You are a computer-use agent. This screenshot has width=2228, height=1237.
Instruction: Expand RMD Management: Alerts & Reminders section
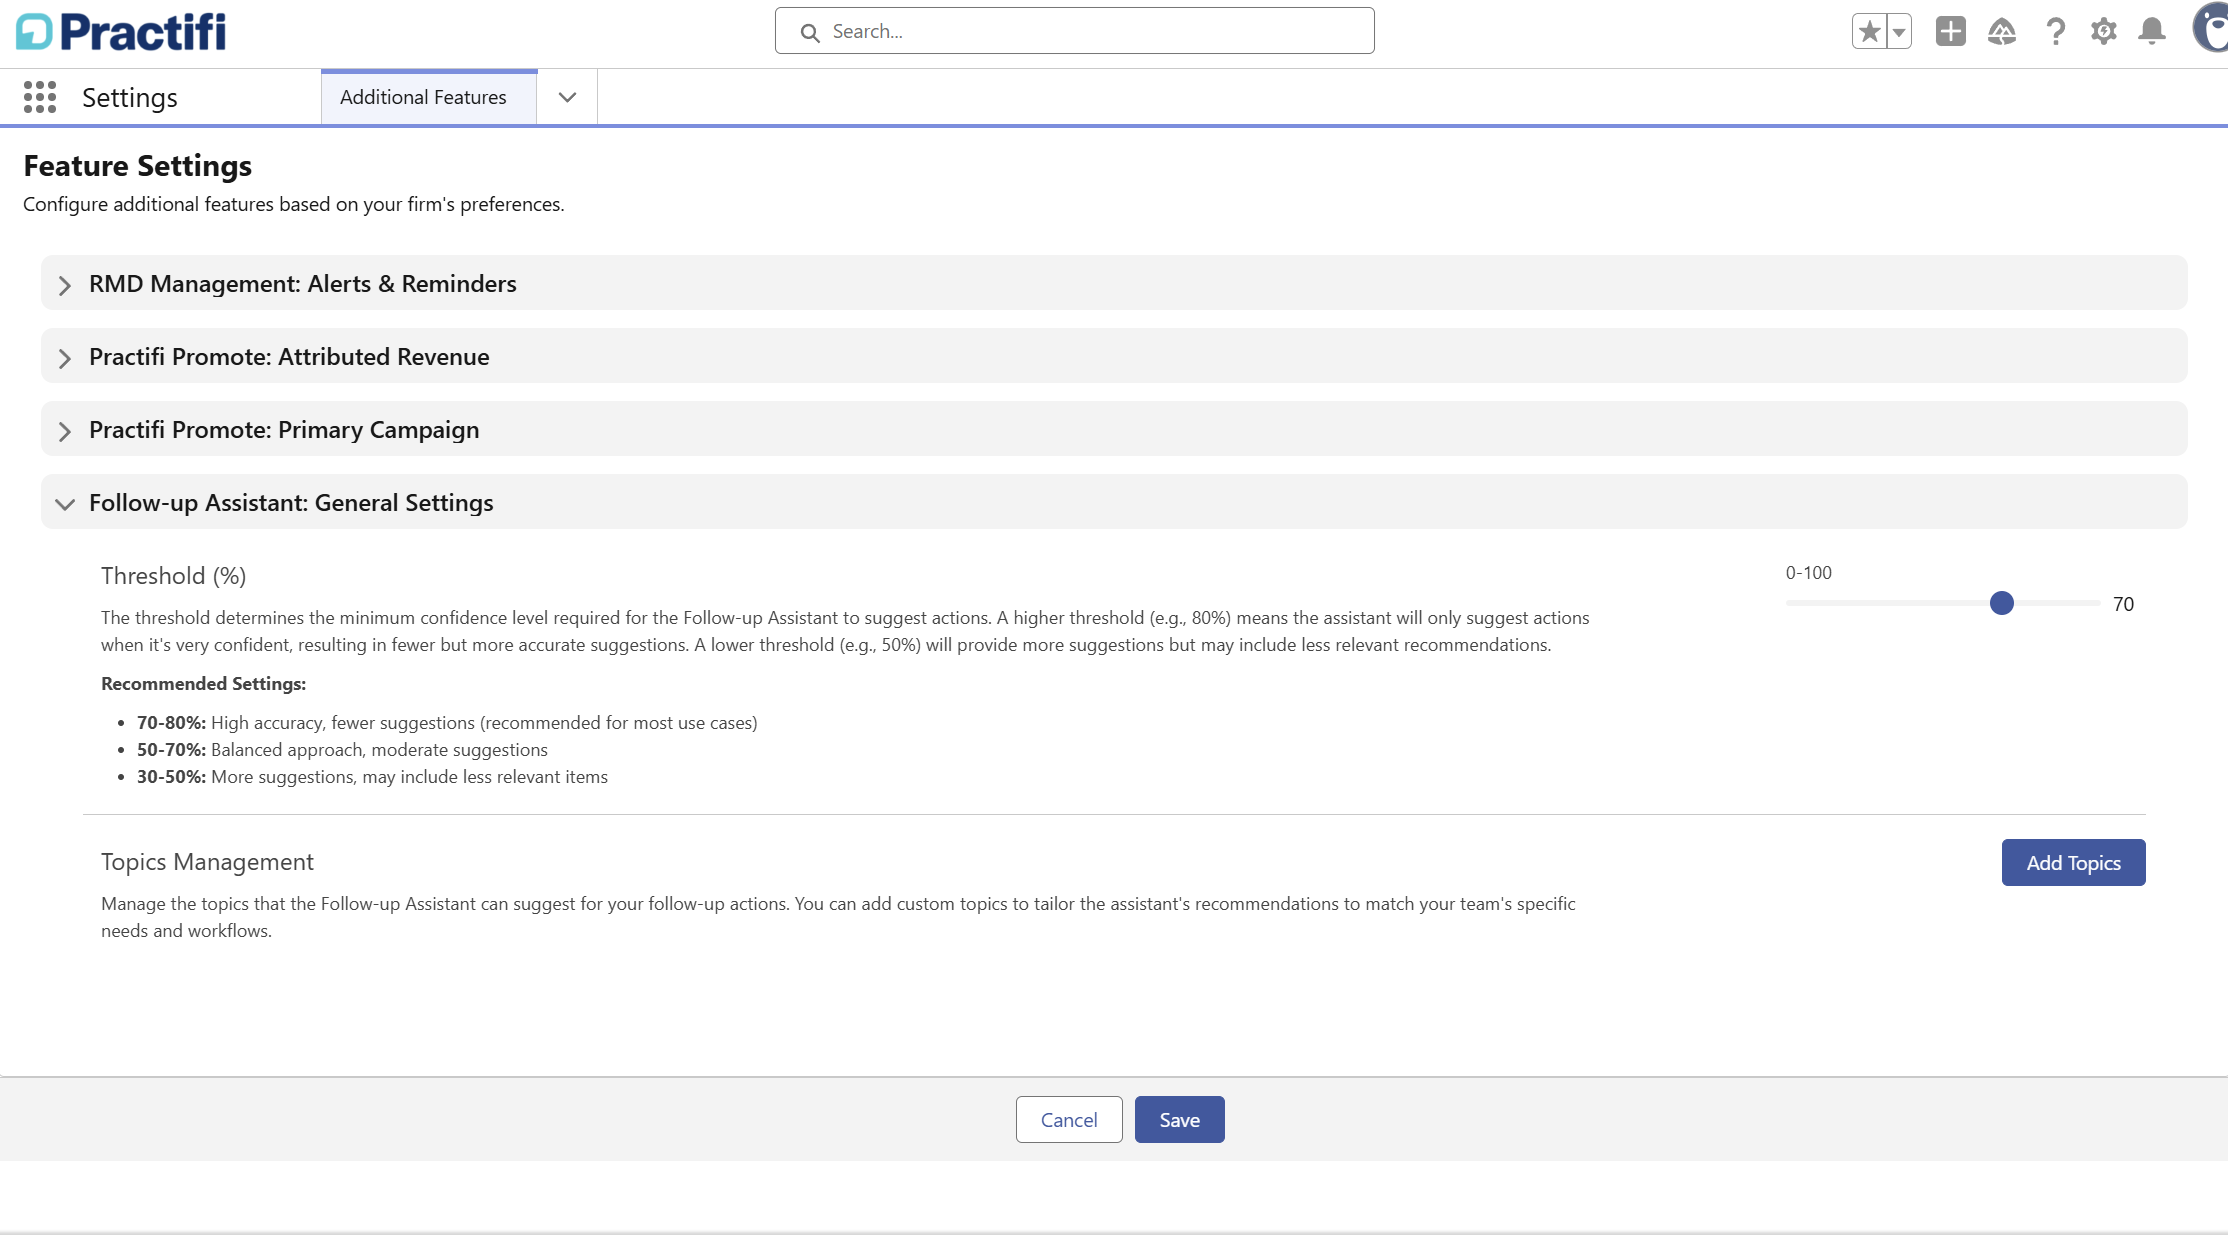tap(1114, 283)
